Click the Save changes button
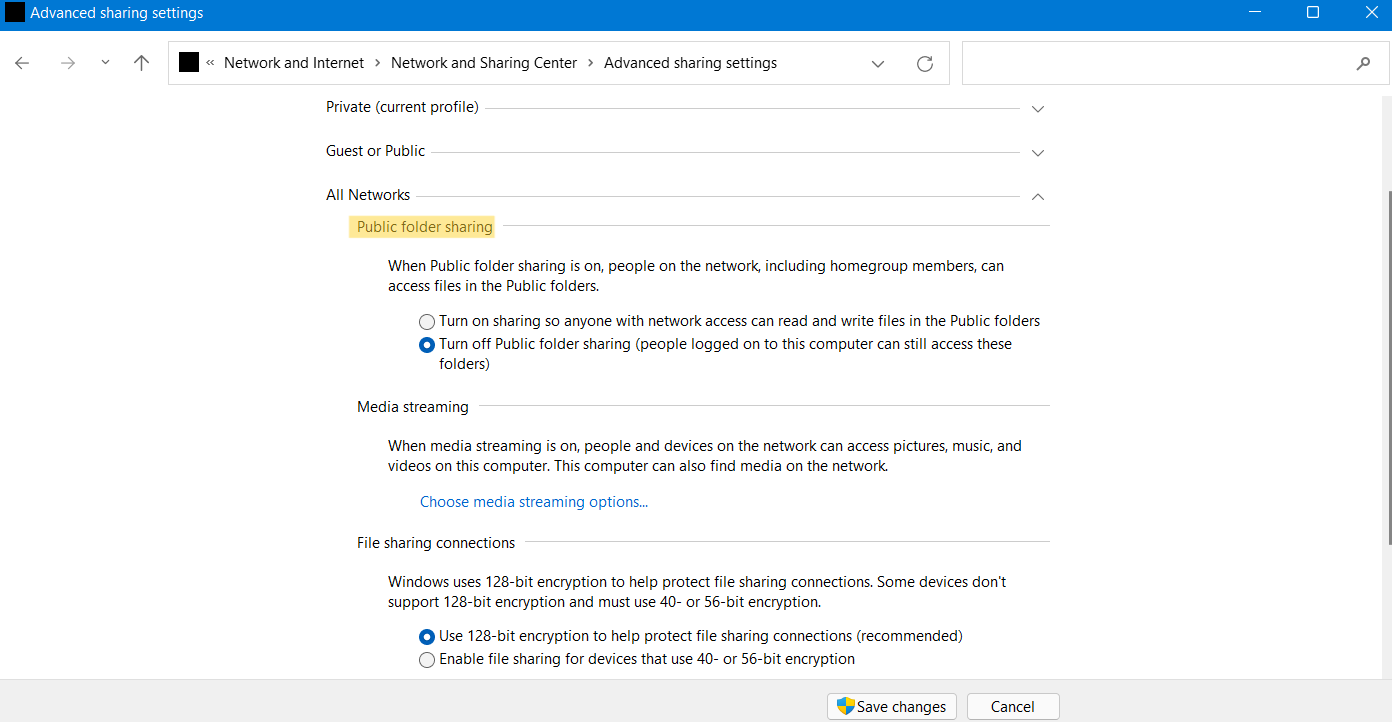 tap(892, 707)
